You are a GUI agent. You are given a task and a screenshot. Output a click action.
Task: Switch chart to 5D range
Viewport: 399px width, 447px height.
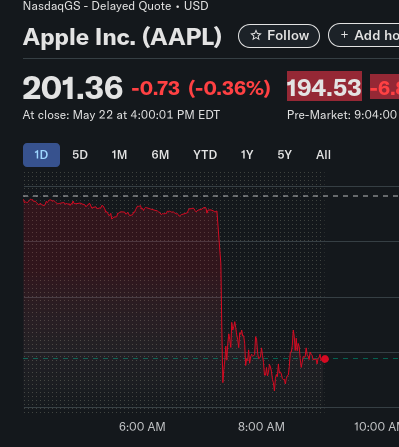(x=80, y=155)
